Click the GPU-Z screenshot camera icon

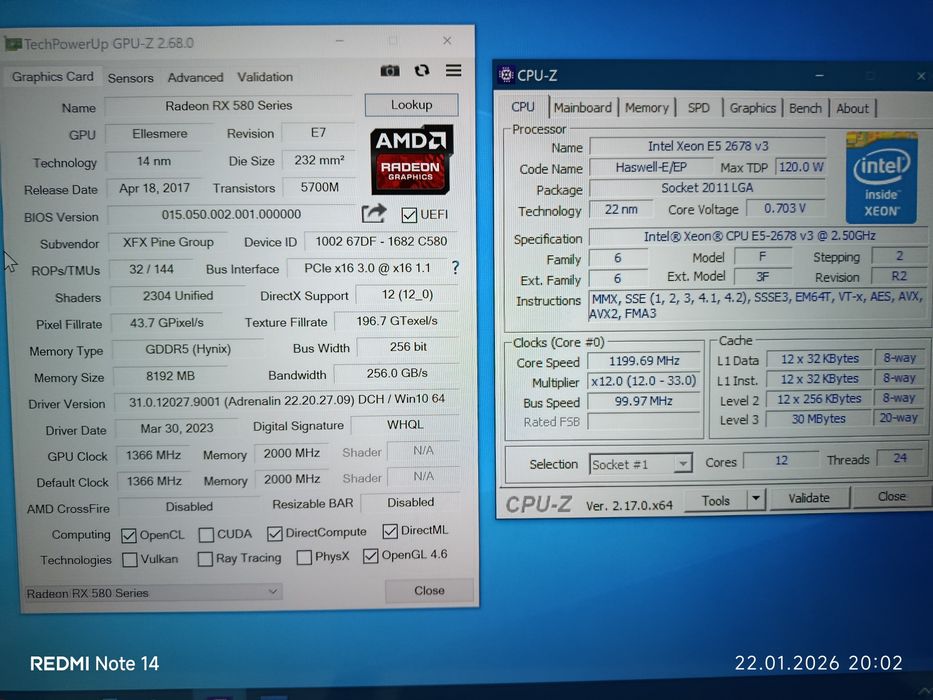click(x=390, y=71)
